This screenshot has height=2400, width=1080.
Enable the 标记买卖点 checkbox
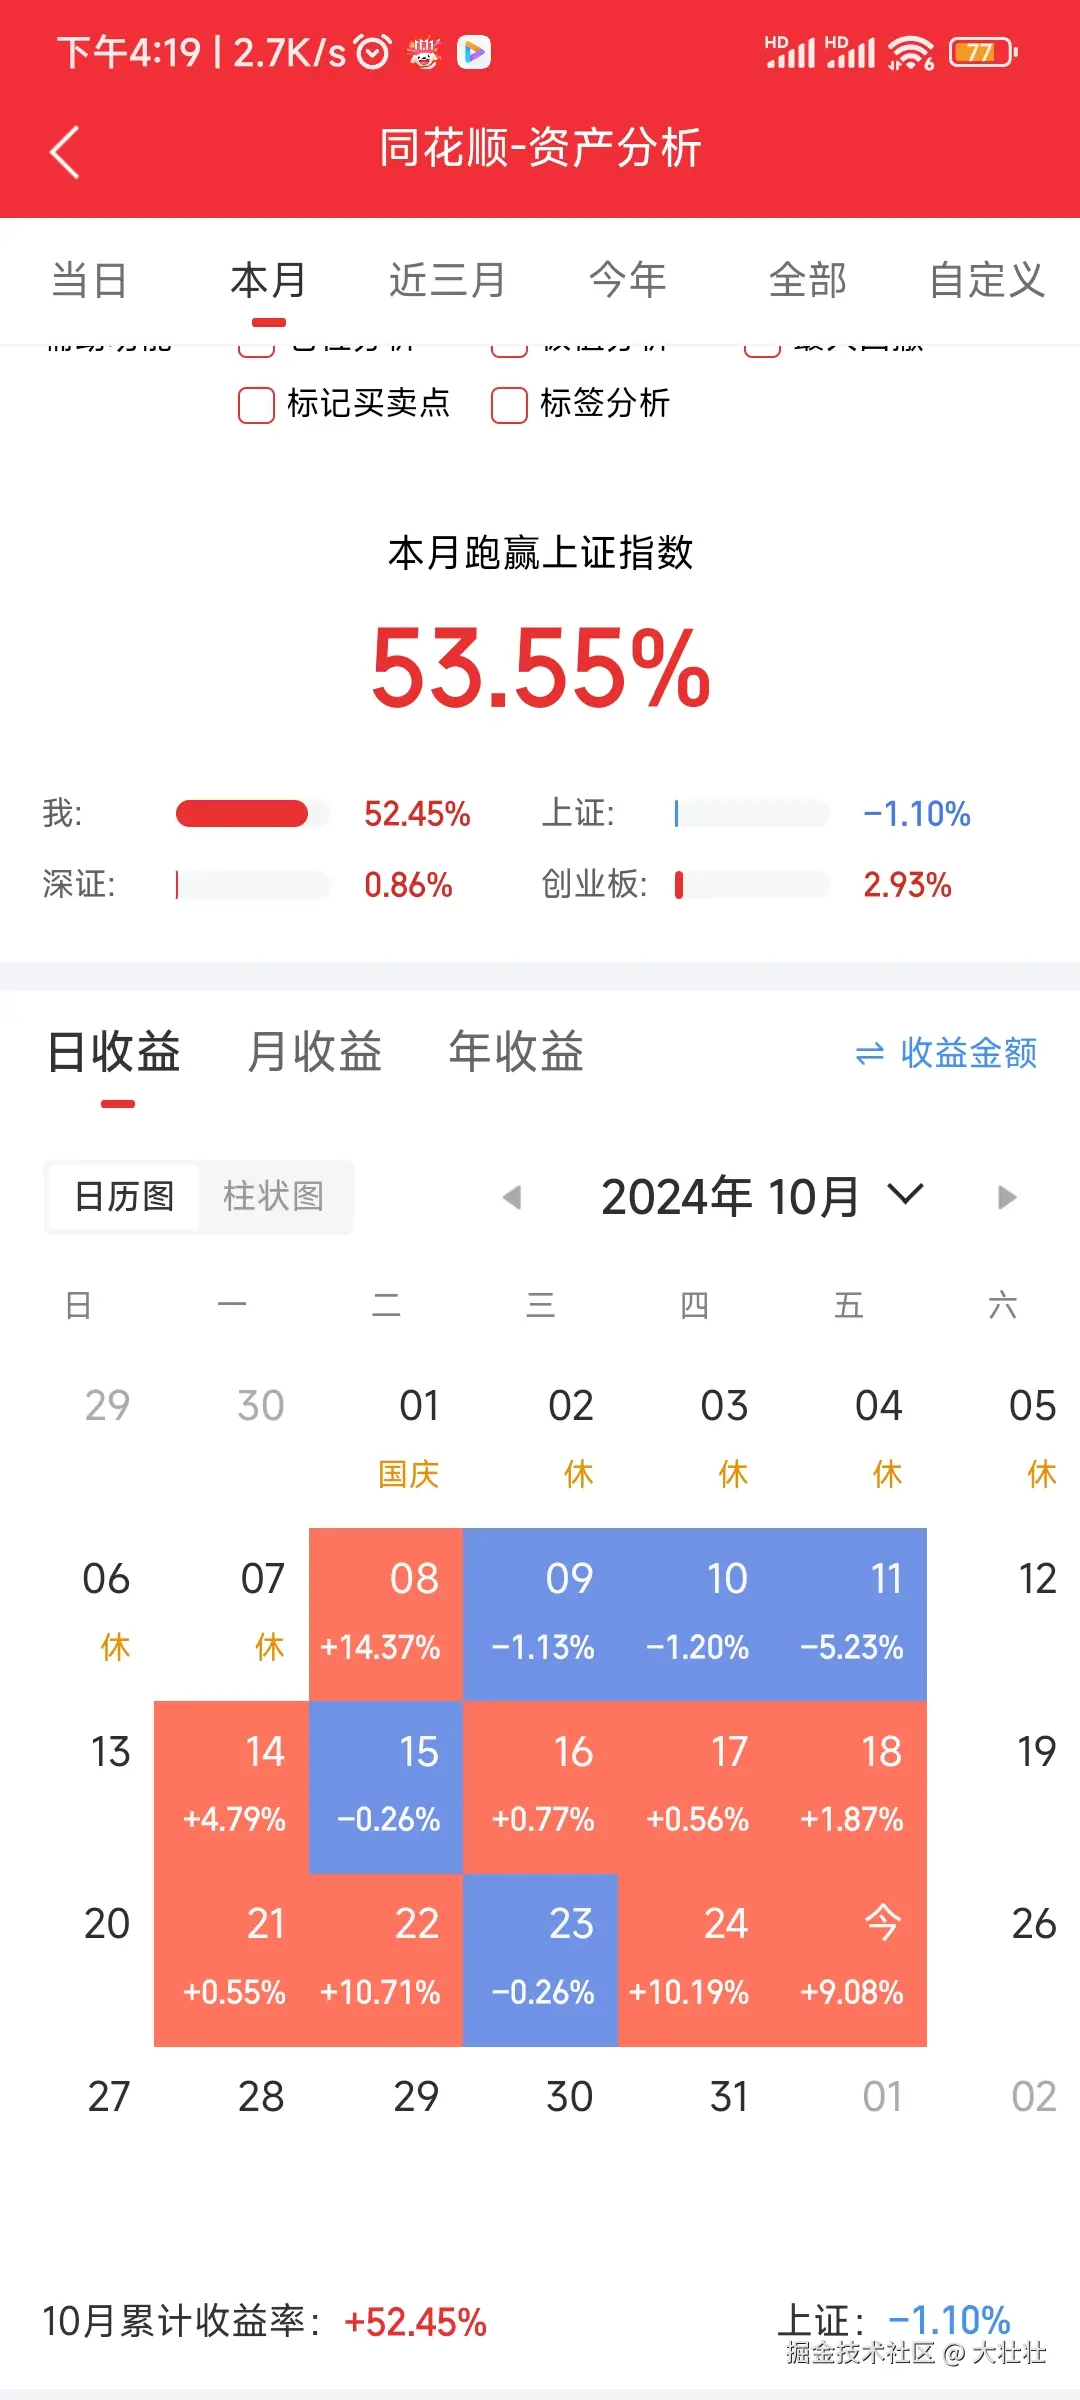(256, 405)
